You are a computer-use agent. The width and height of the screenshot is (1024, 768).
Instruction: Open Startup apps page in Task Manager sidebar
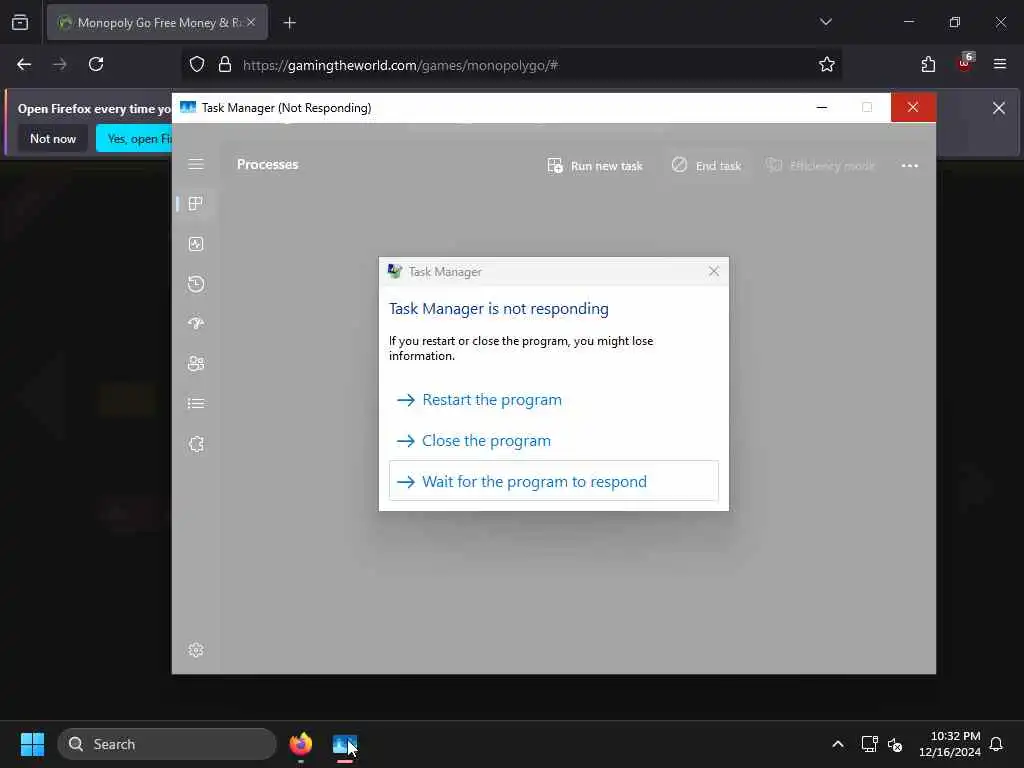196,324
